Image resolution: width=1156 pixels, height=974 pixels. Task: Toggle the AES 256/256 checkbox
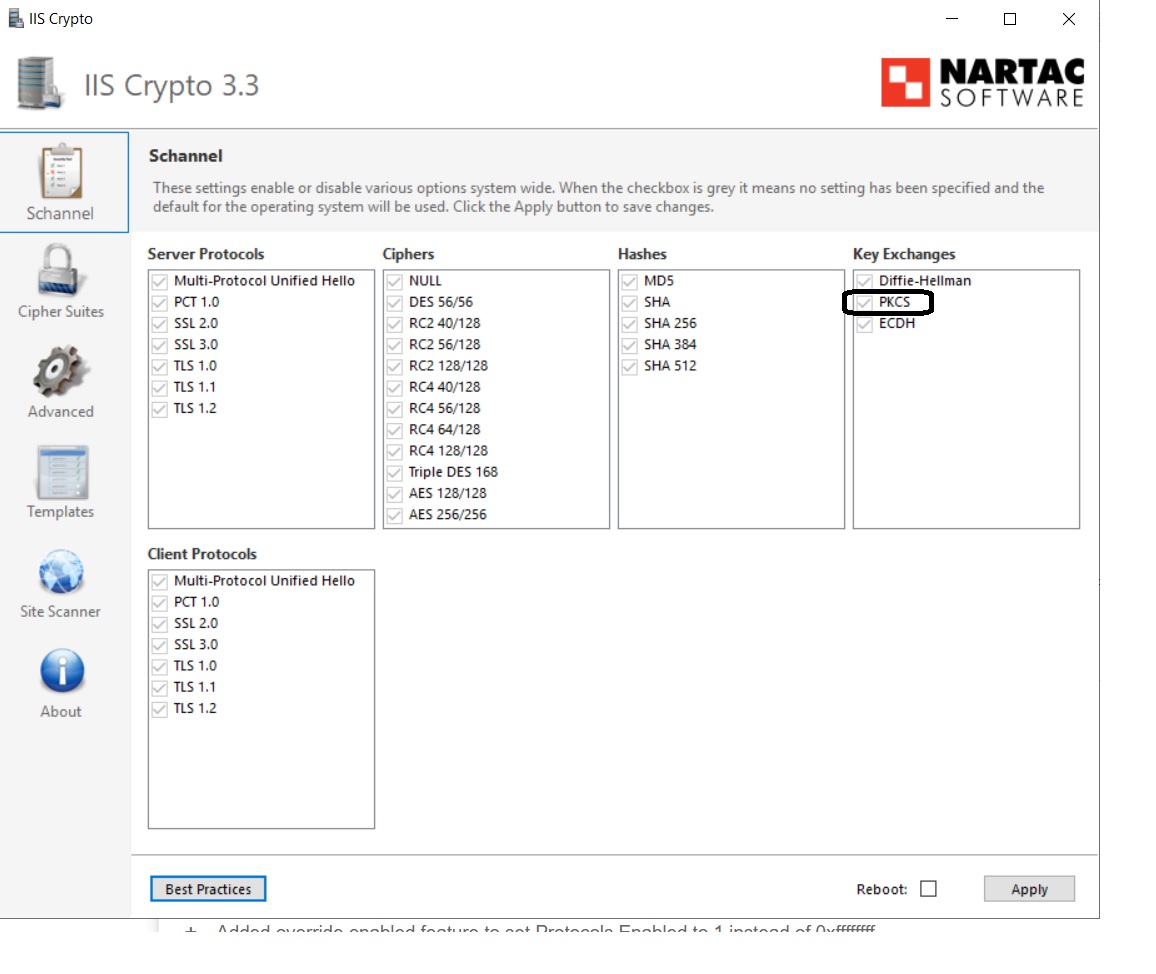394,516
